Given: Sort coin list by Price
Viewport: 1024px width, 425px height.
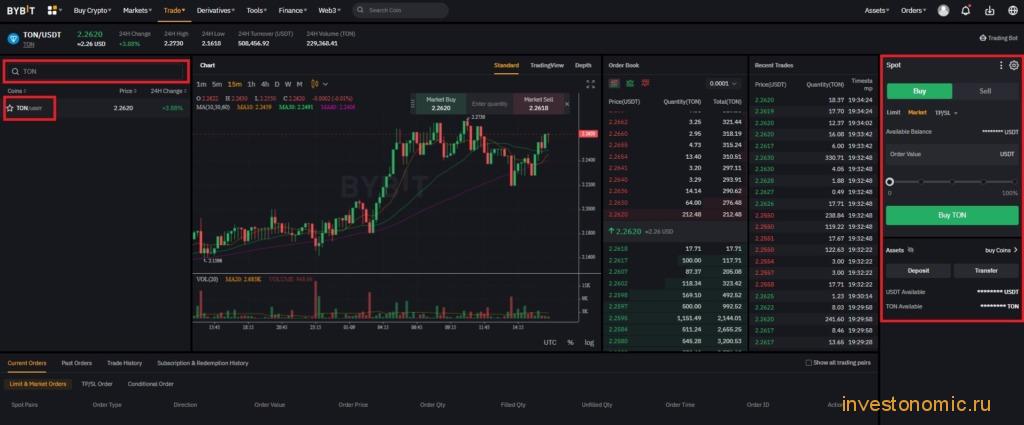Looking at the screenshot, I should point(128,91).
